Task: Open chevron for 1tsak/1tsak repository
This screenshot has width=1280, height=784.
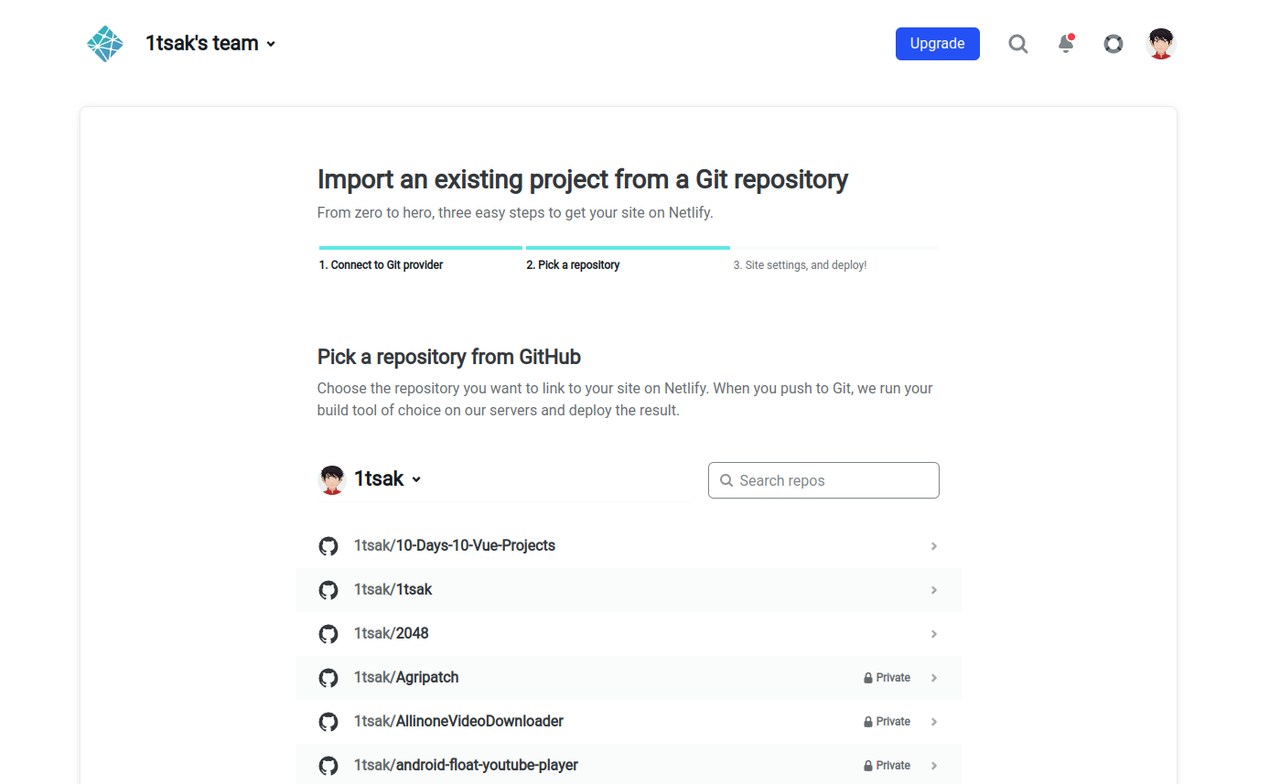Action: coord(934,590)
